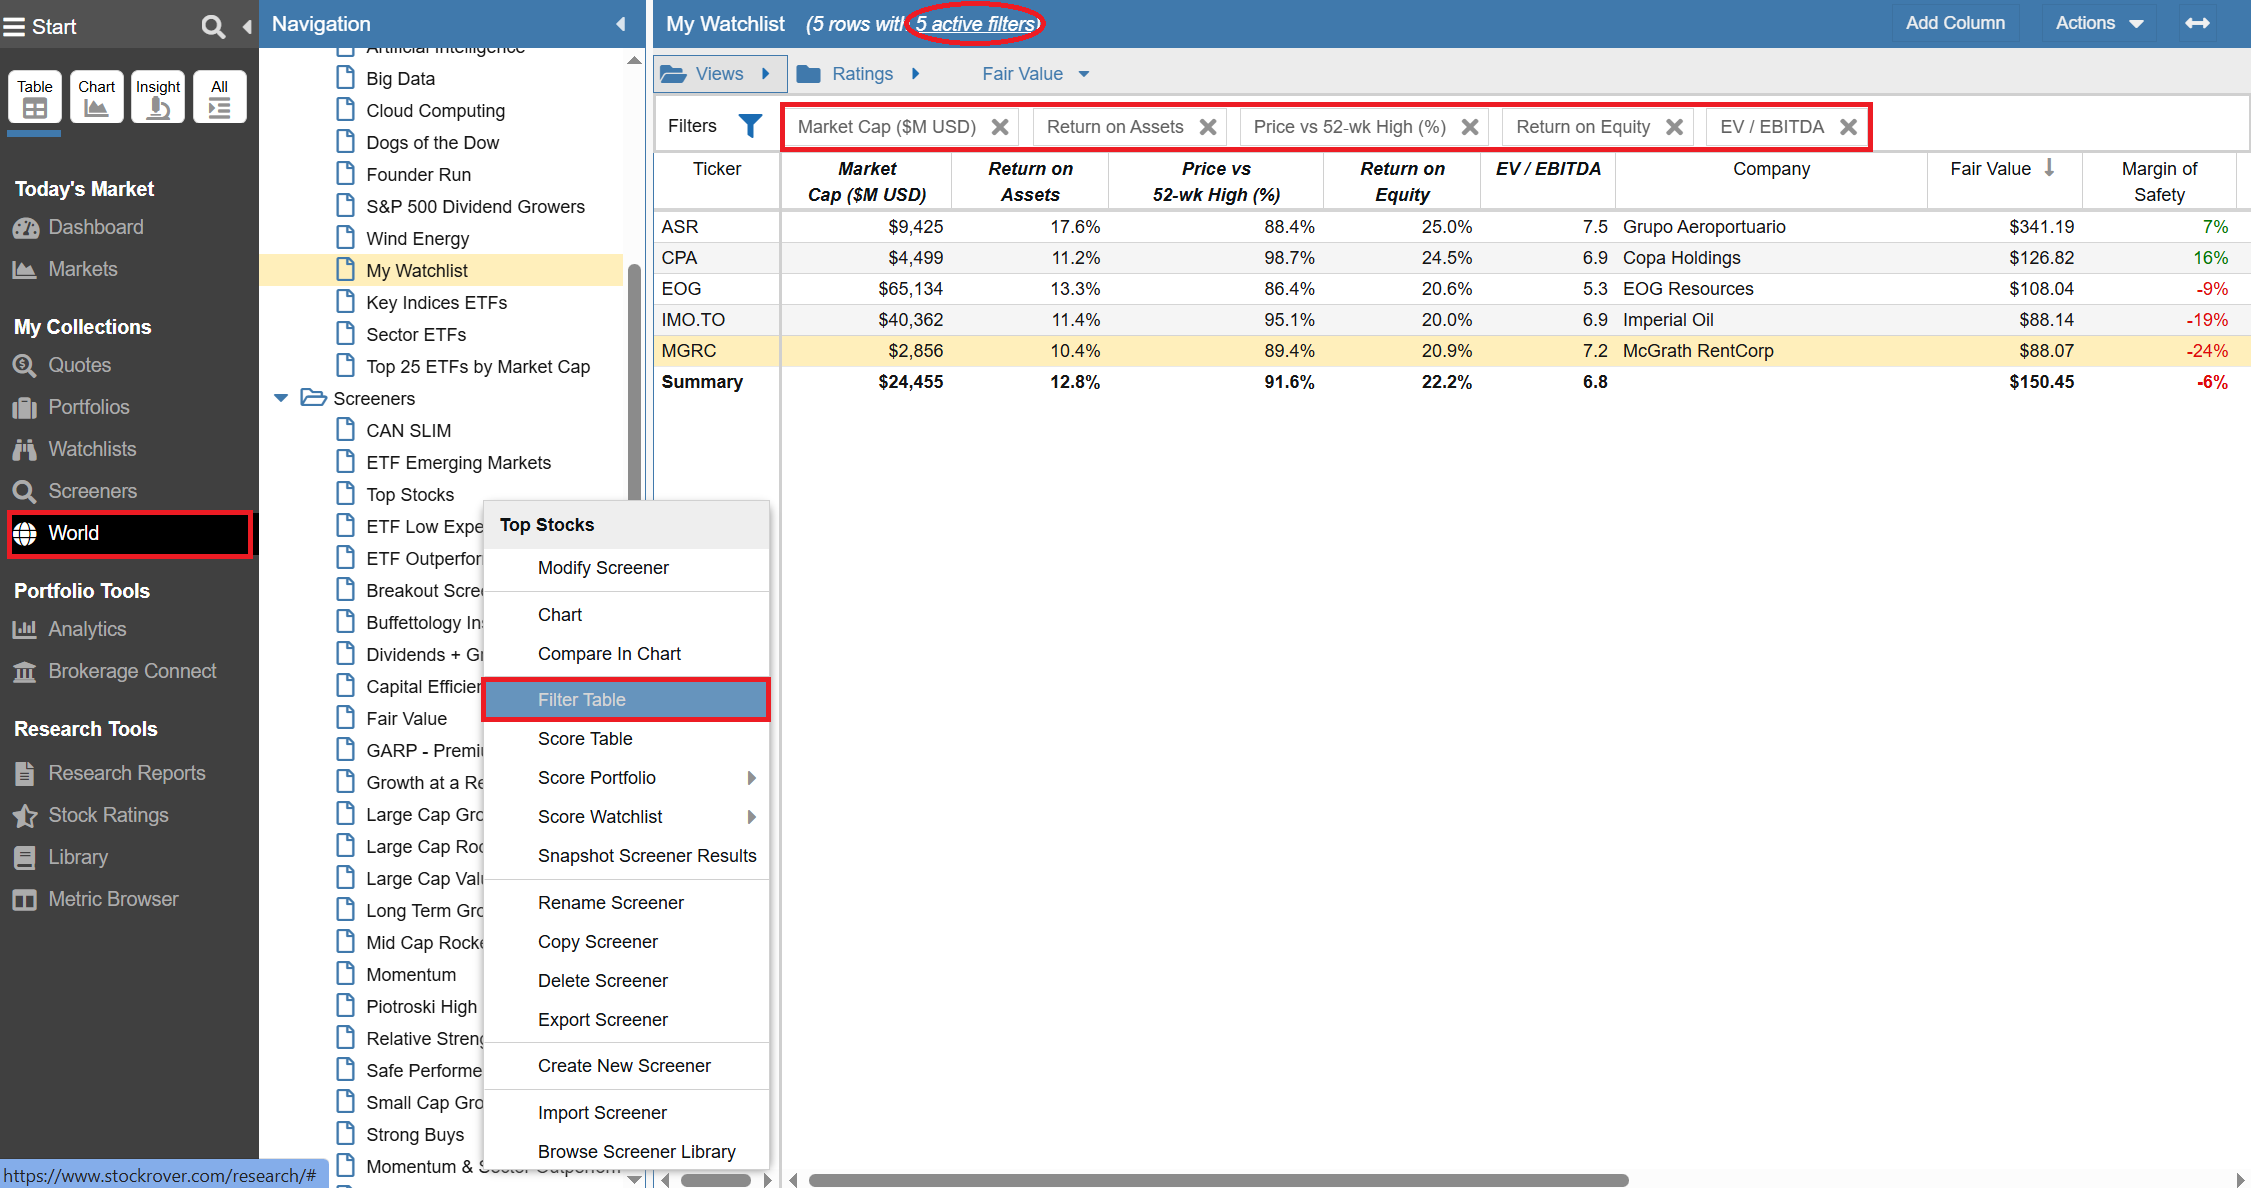Toggle table width with double-arrow icon
This screenshot has width=2258, height=1188.
tap(2197, 23)
